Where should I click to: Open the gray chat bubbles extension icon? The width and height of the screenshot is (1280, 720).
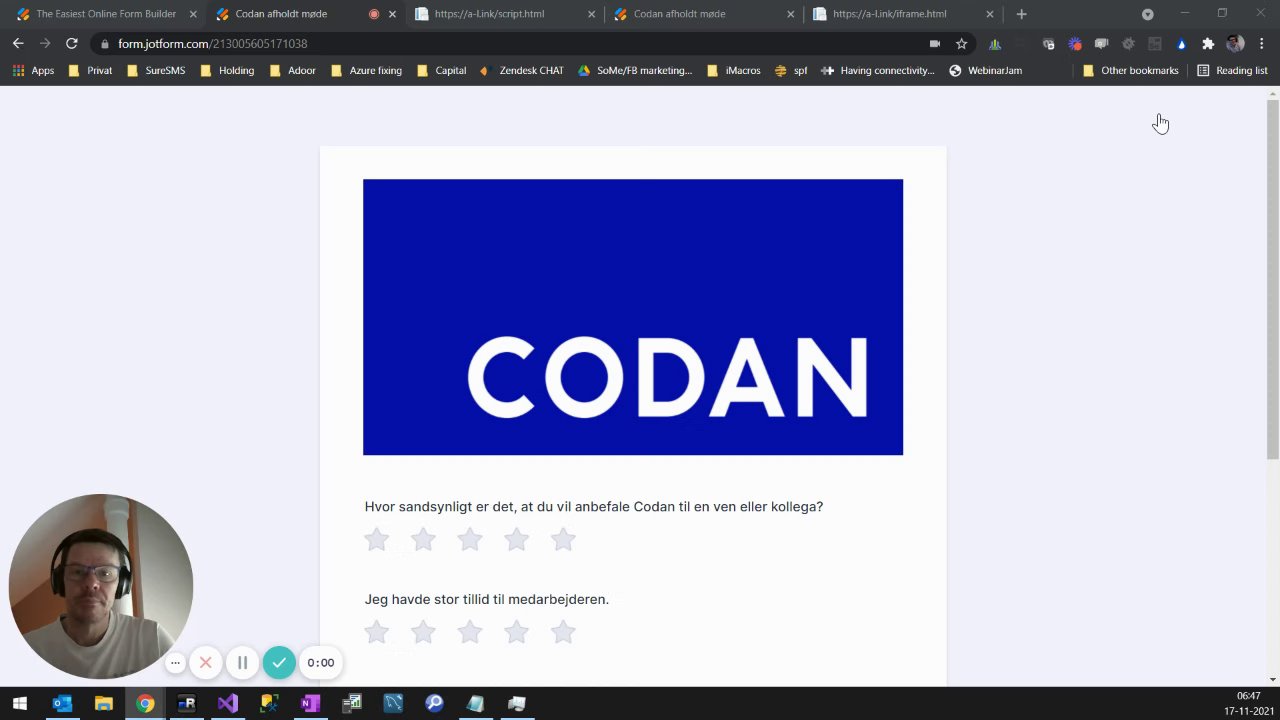1101,44
